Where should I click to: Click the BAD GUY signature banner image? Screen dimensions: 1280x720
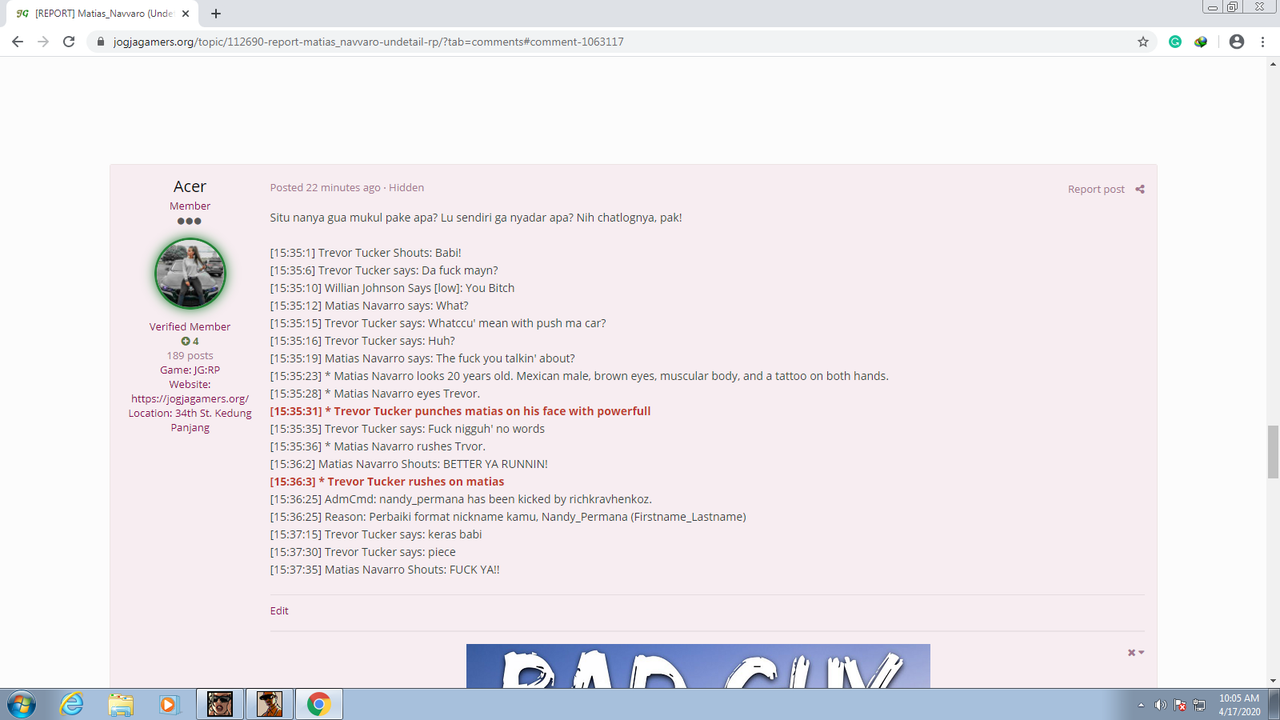pyautogui.click(x=698, y=666)
